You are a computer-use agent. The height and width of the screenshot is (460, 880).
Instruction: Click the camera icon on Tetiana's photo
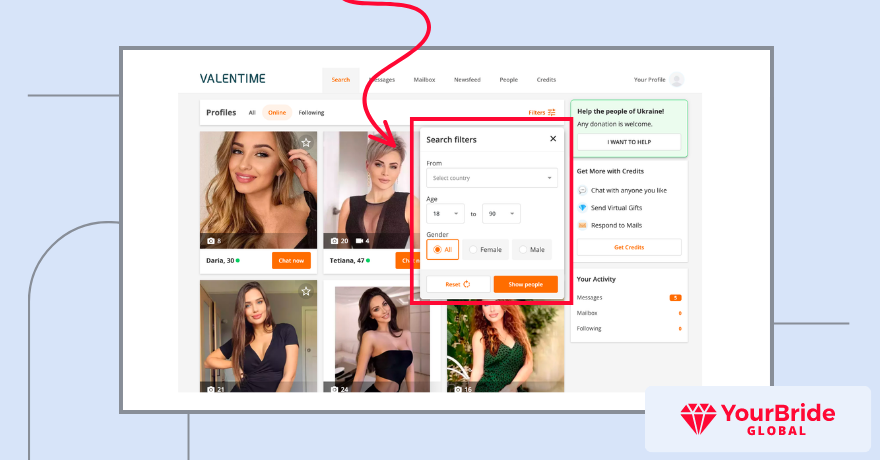click(334, 241)
